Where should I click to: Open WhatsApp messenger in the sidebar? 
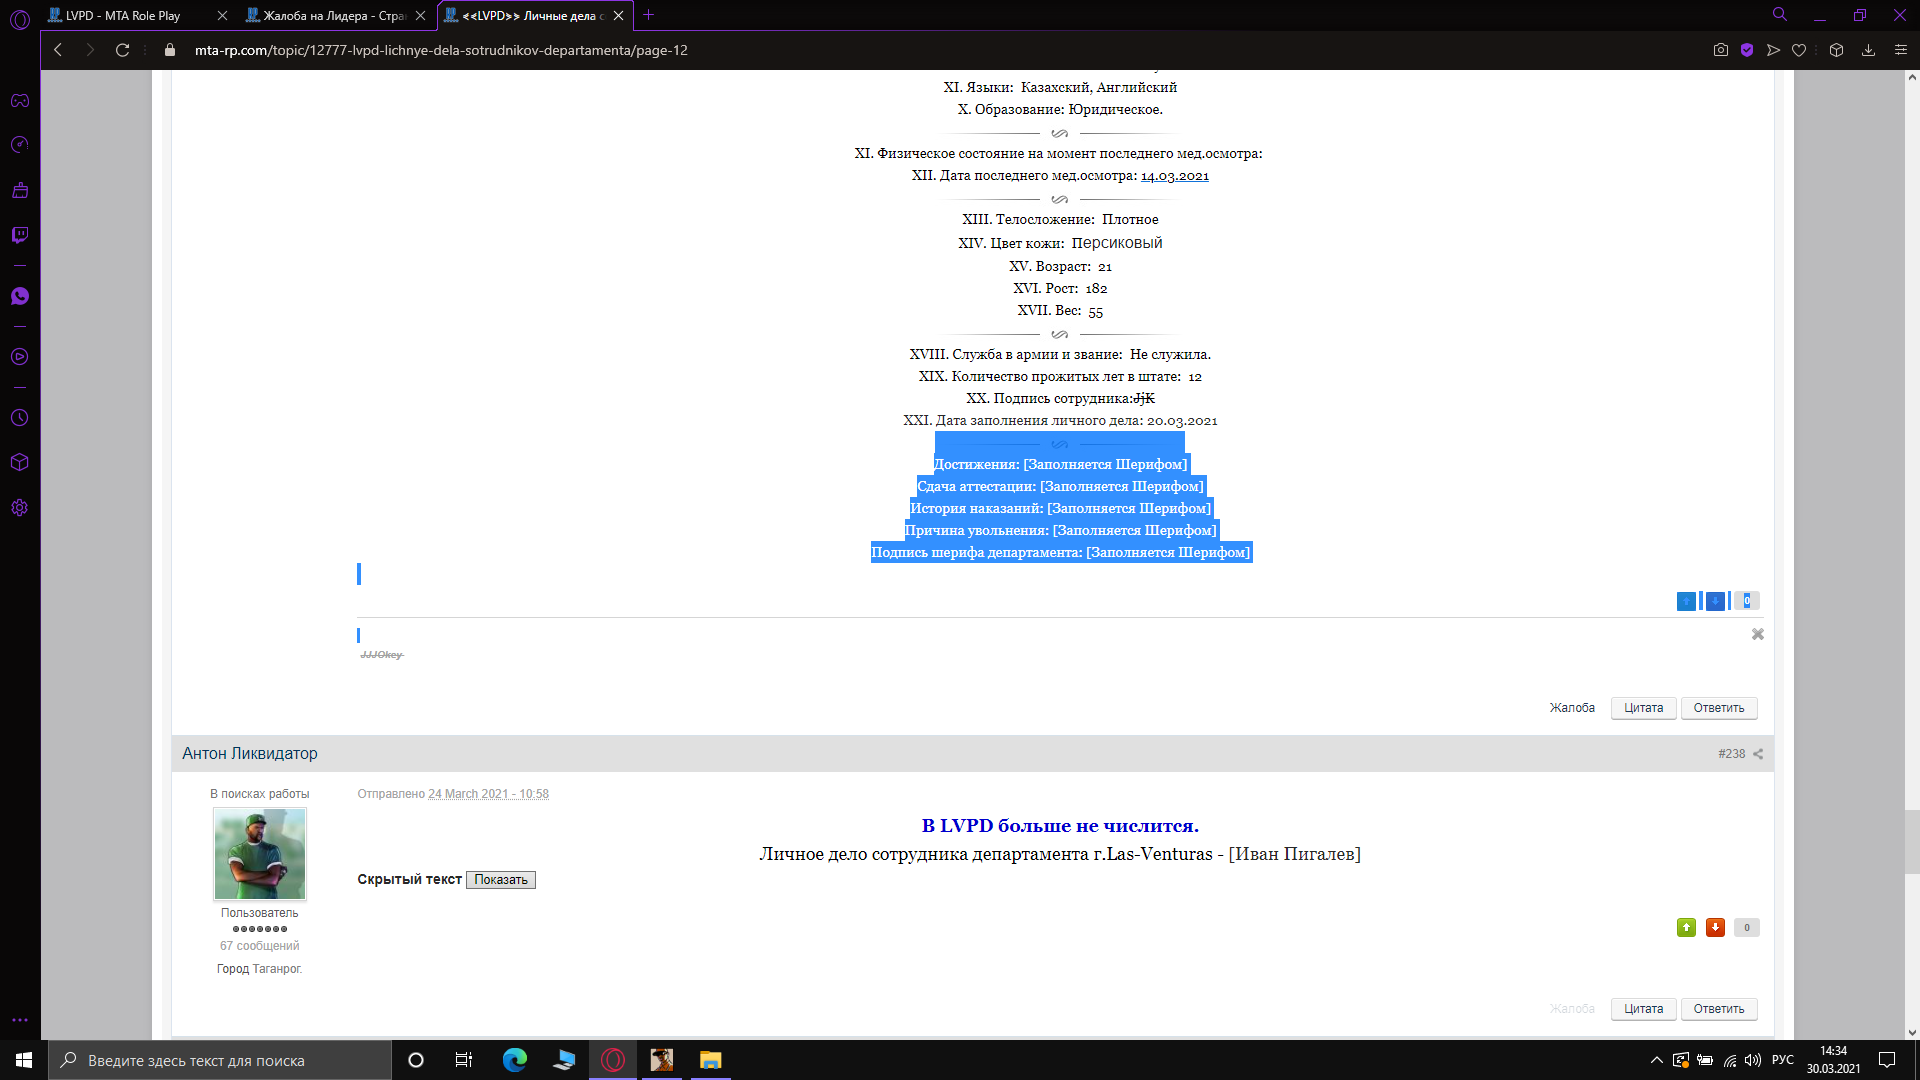coord(20,296)
